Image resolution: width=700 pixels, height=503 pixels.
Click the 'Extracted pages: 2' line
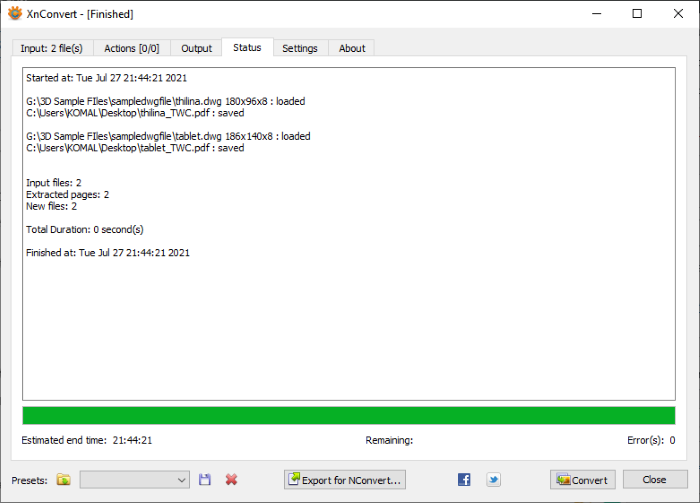click(x=67, y=195)
